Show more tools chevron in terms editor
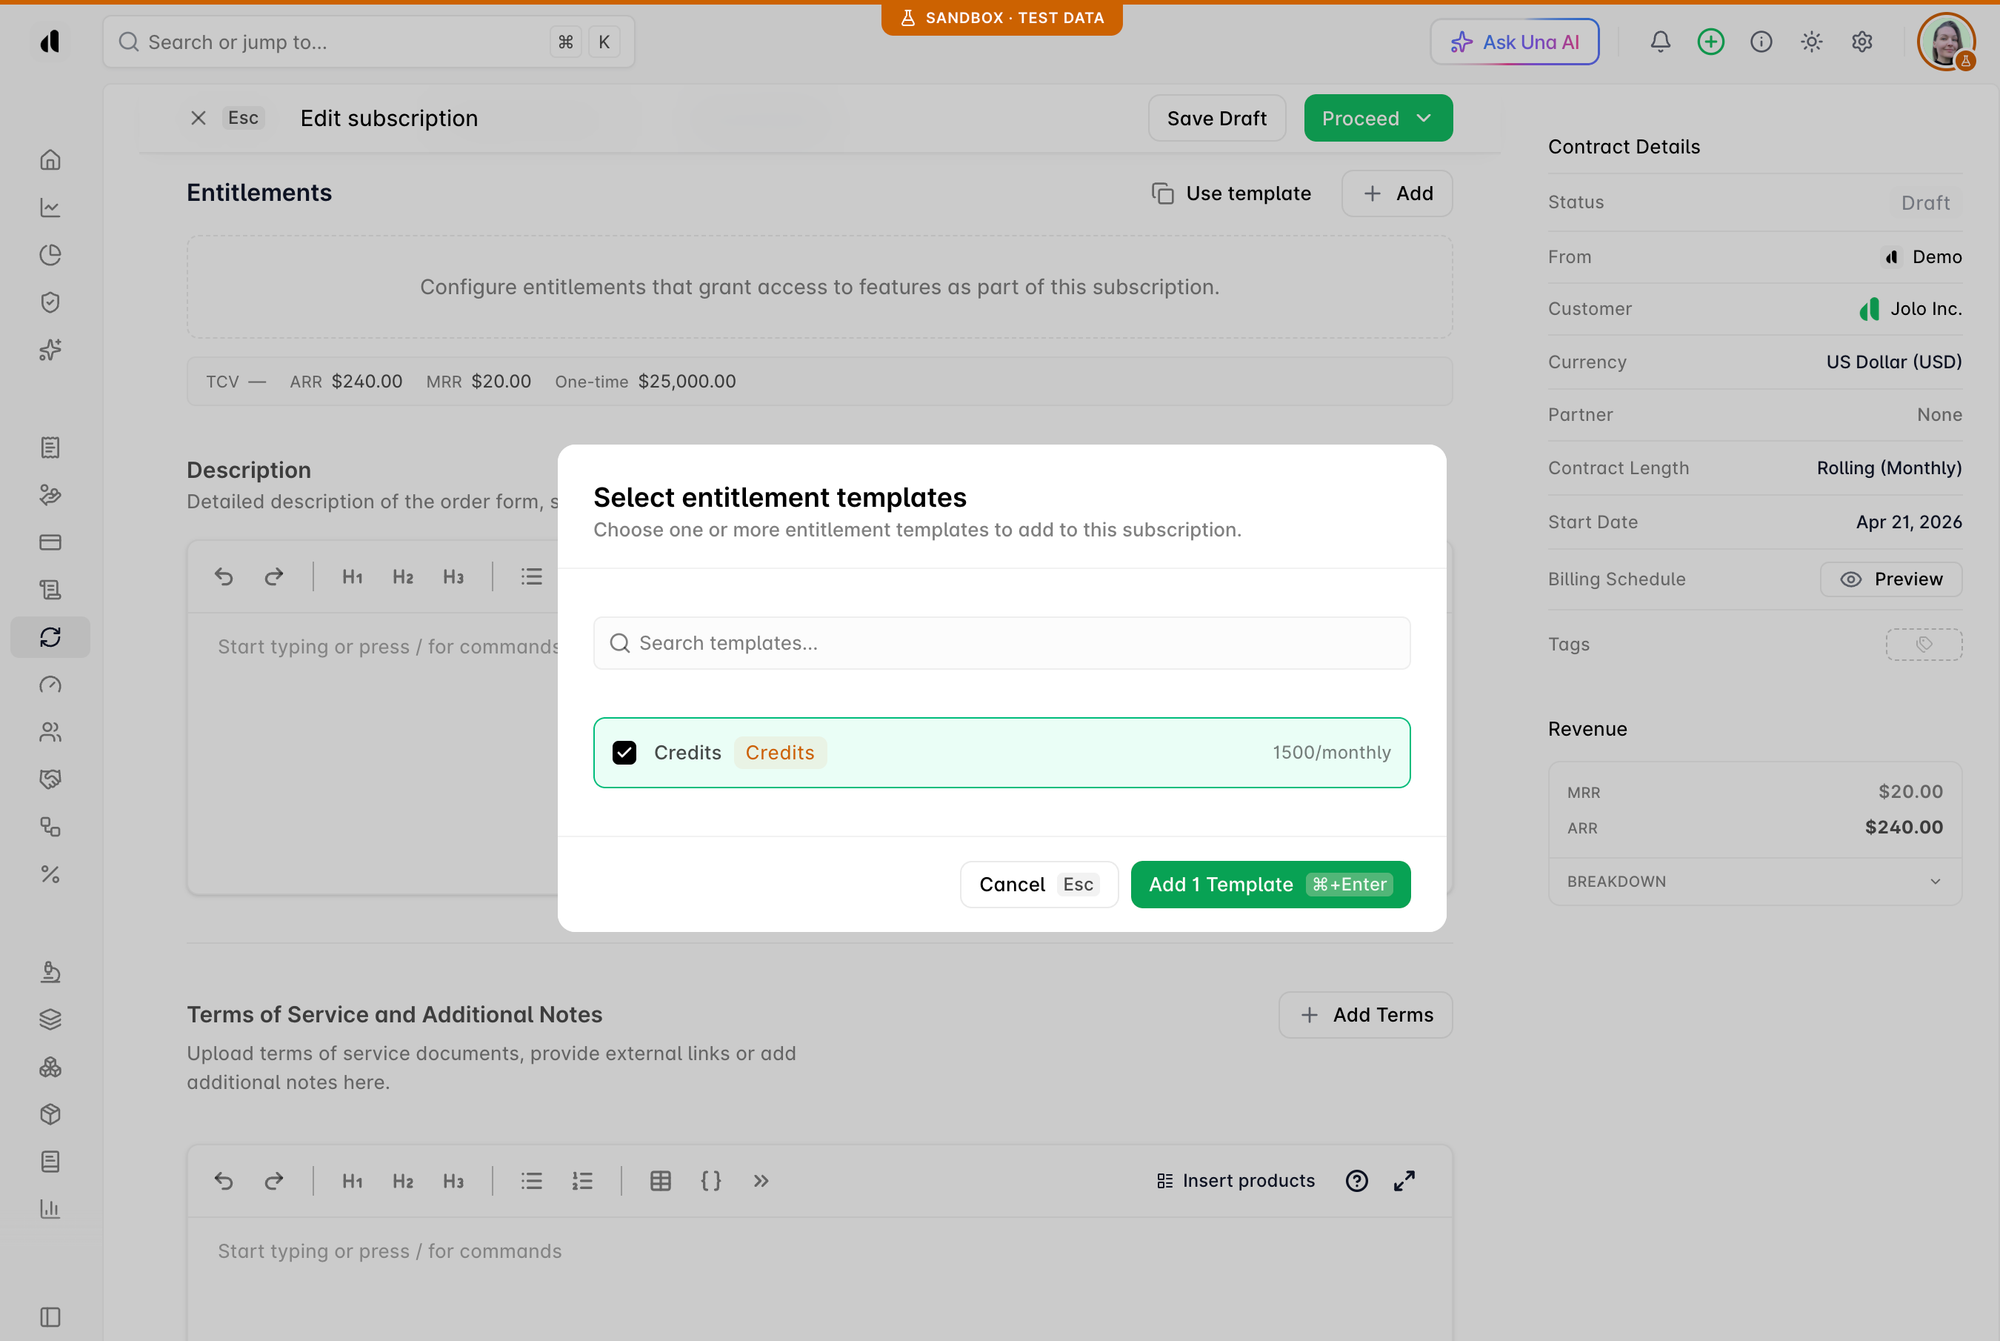Screen dimensions: 2000x1341 tap(761, 1181)
